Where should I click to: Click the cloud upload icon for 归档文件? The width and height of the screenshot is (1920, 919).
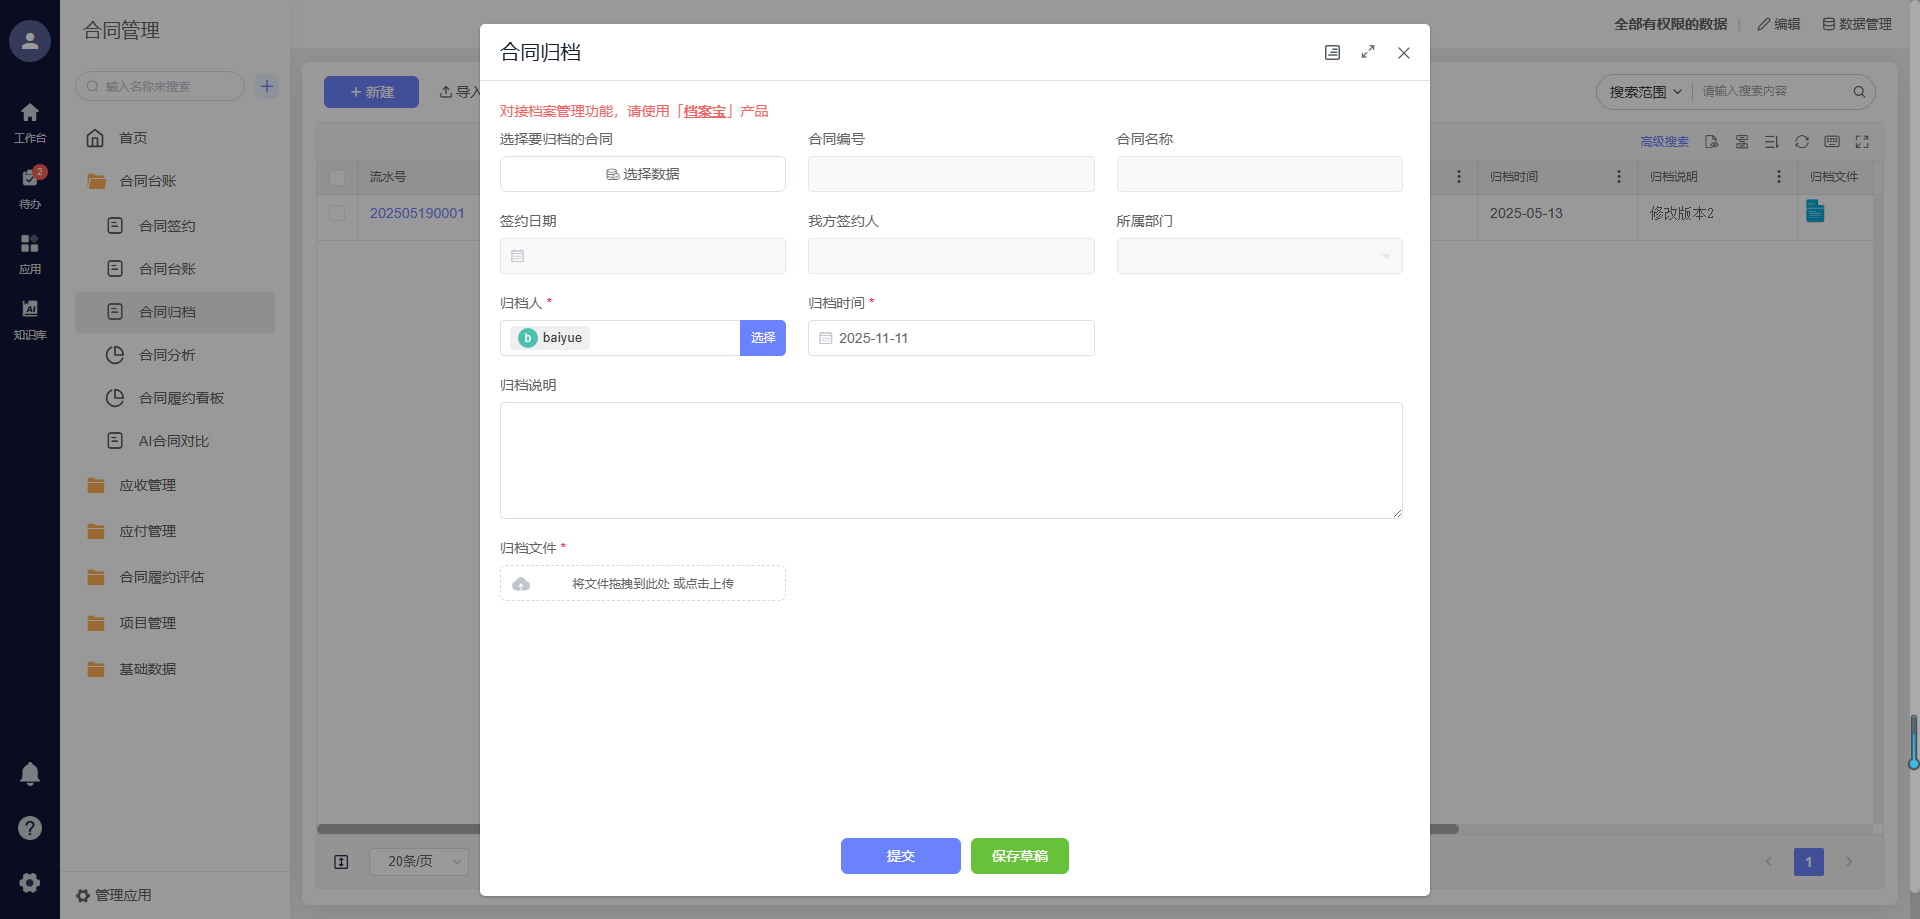click(x=521, y=584)
